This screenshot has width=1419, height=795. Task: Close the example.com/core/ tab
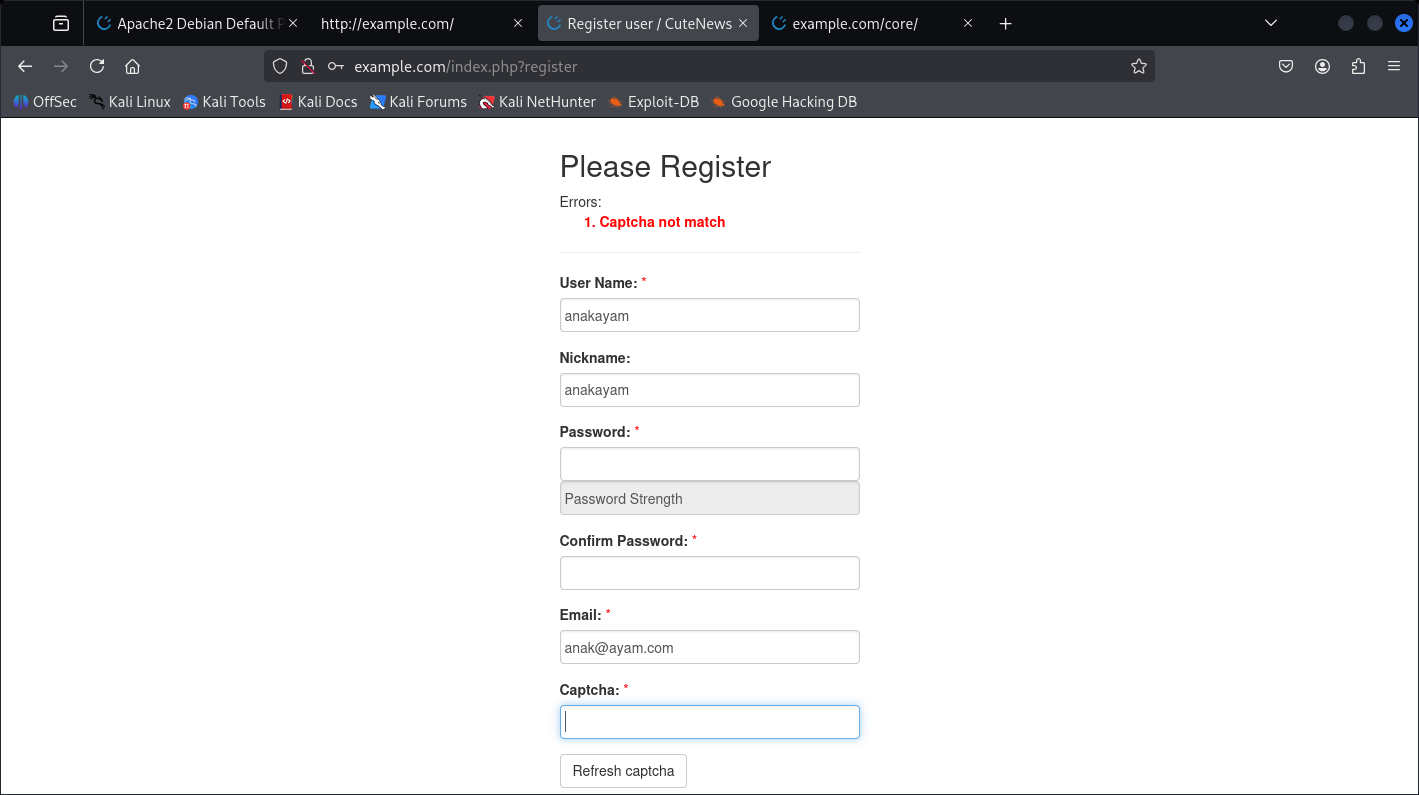coord(968,23)
